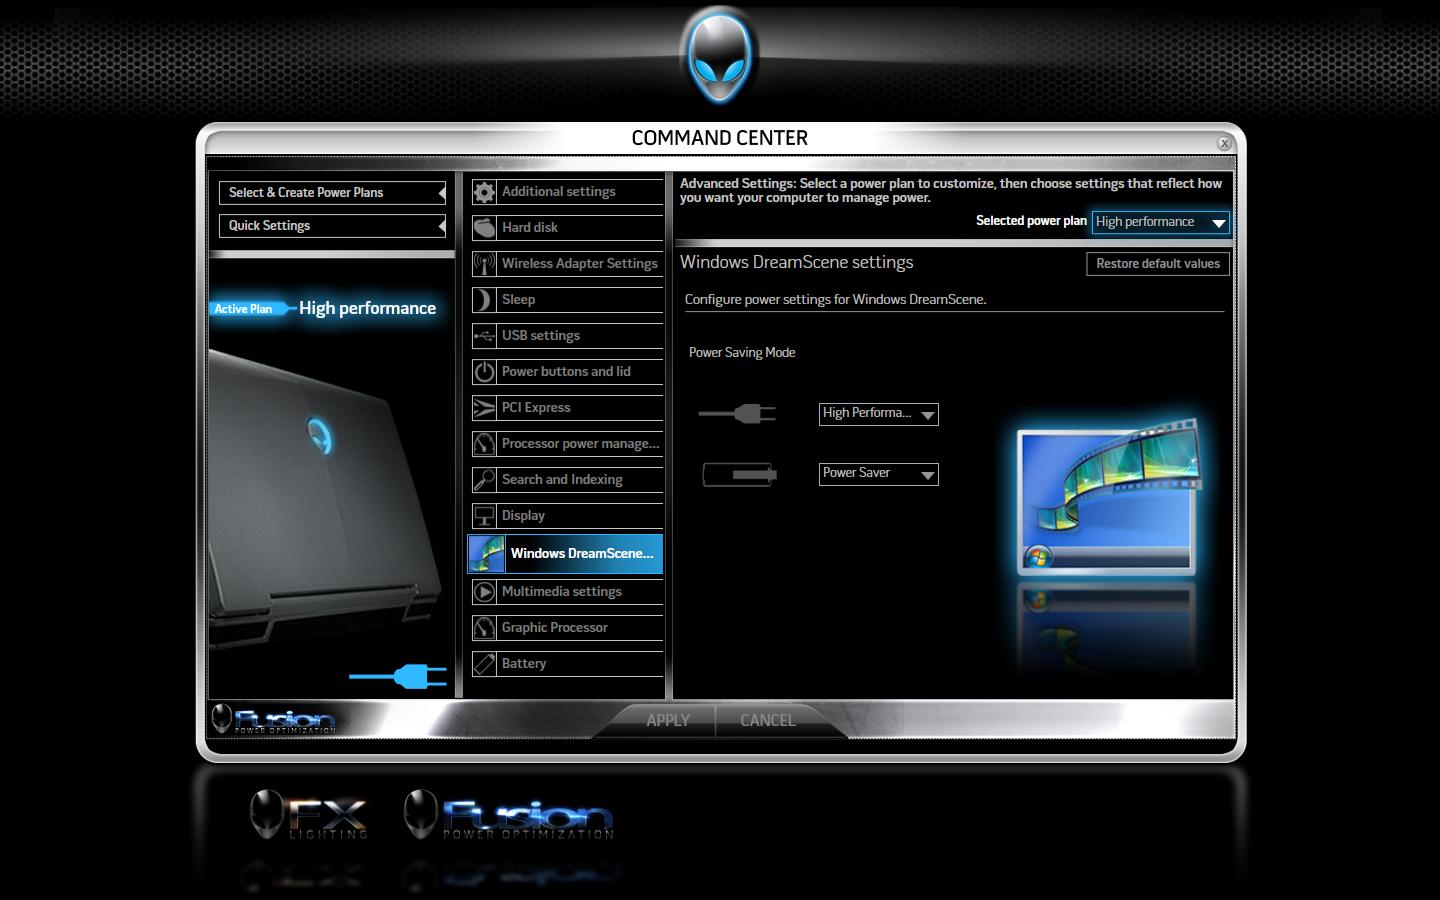This screenshot has width=1440, height=900.
Task: Click 'Configure power settings for Windows DreamScene' text
Action: click(x=836, y=300)
